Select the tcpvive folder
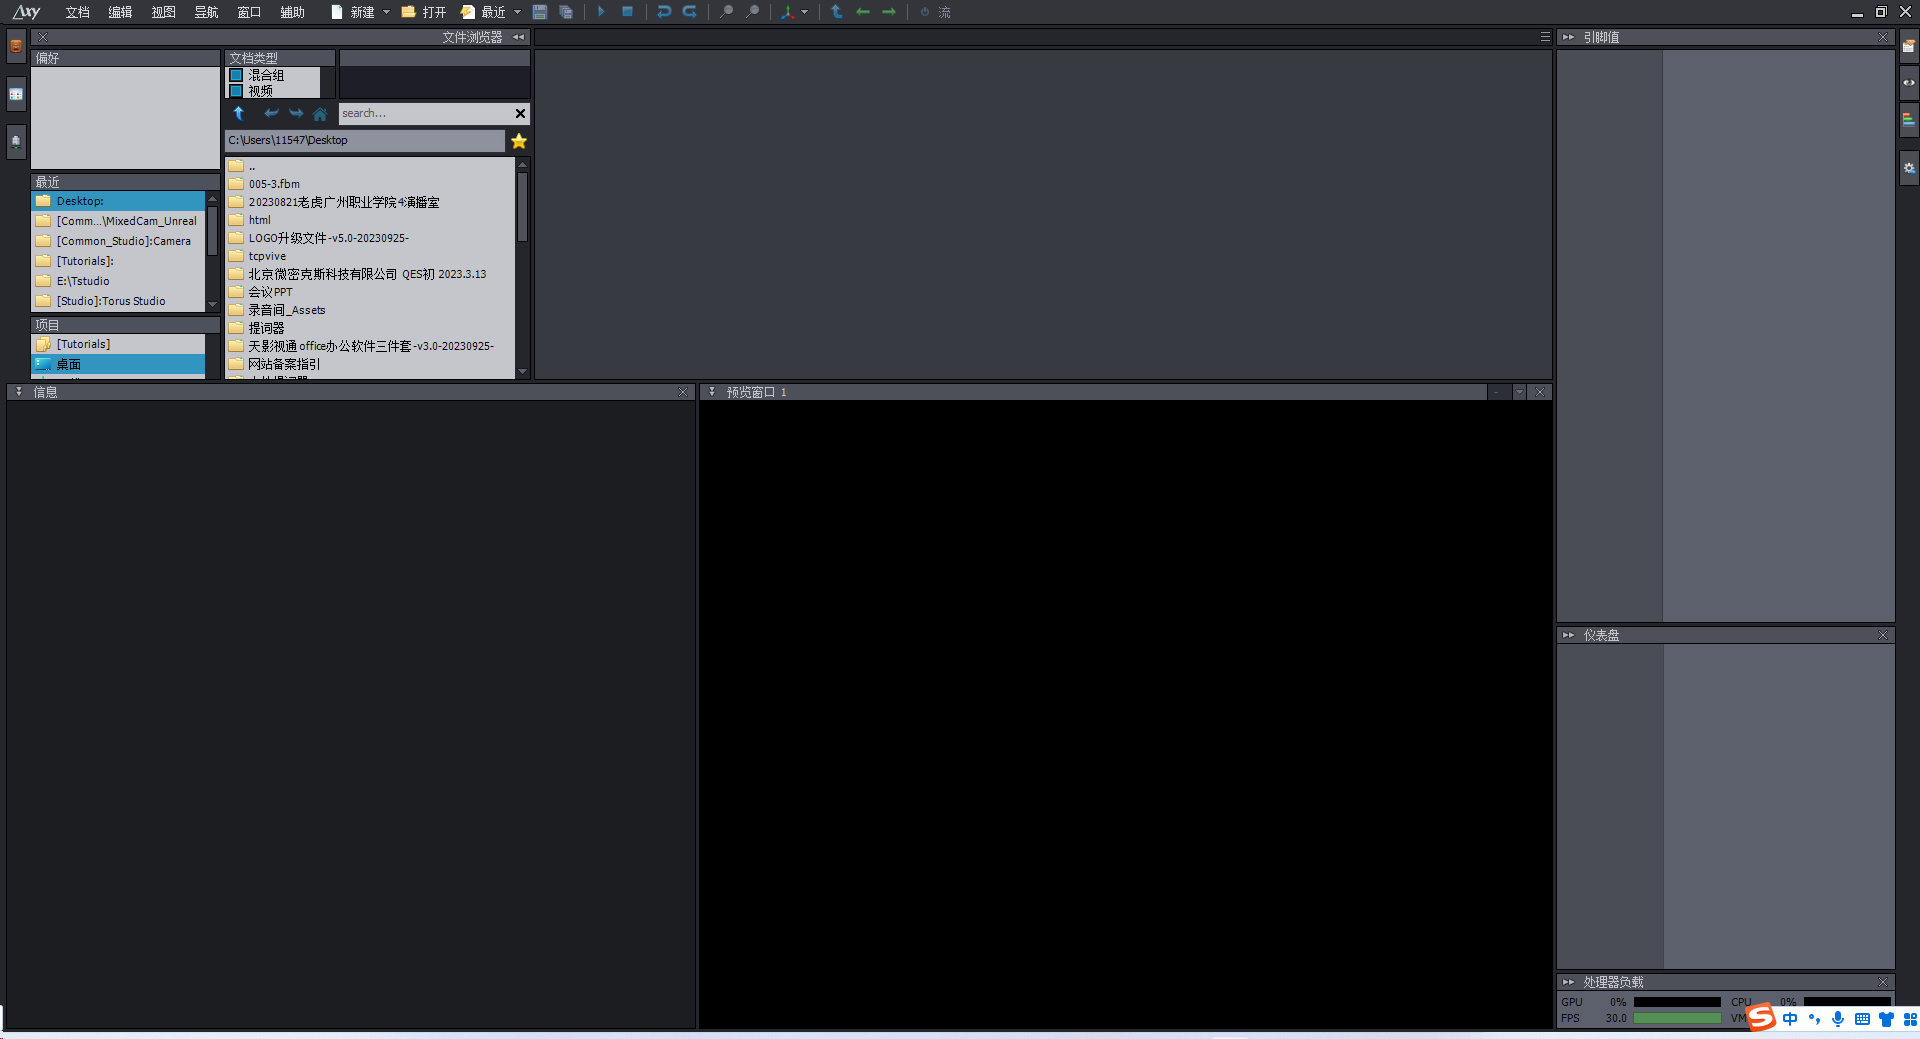The height and width of the screenshot is (1039, 1920). 267,256
